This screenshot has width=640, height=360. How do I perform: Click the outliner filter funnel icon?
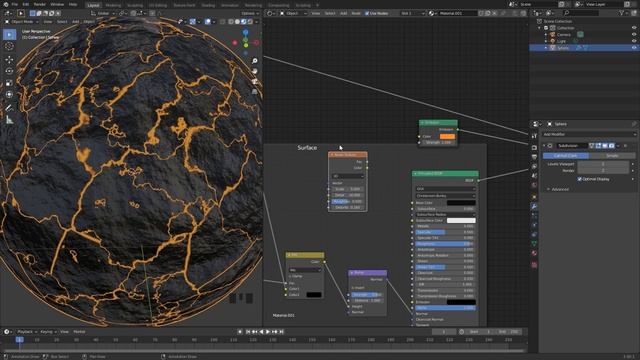click(622, 13)
